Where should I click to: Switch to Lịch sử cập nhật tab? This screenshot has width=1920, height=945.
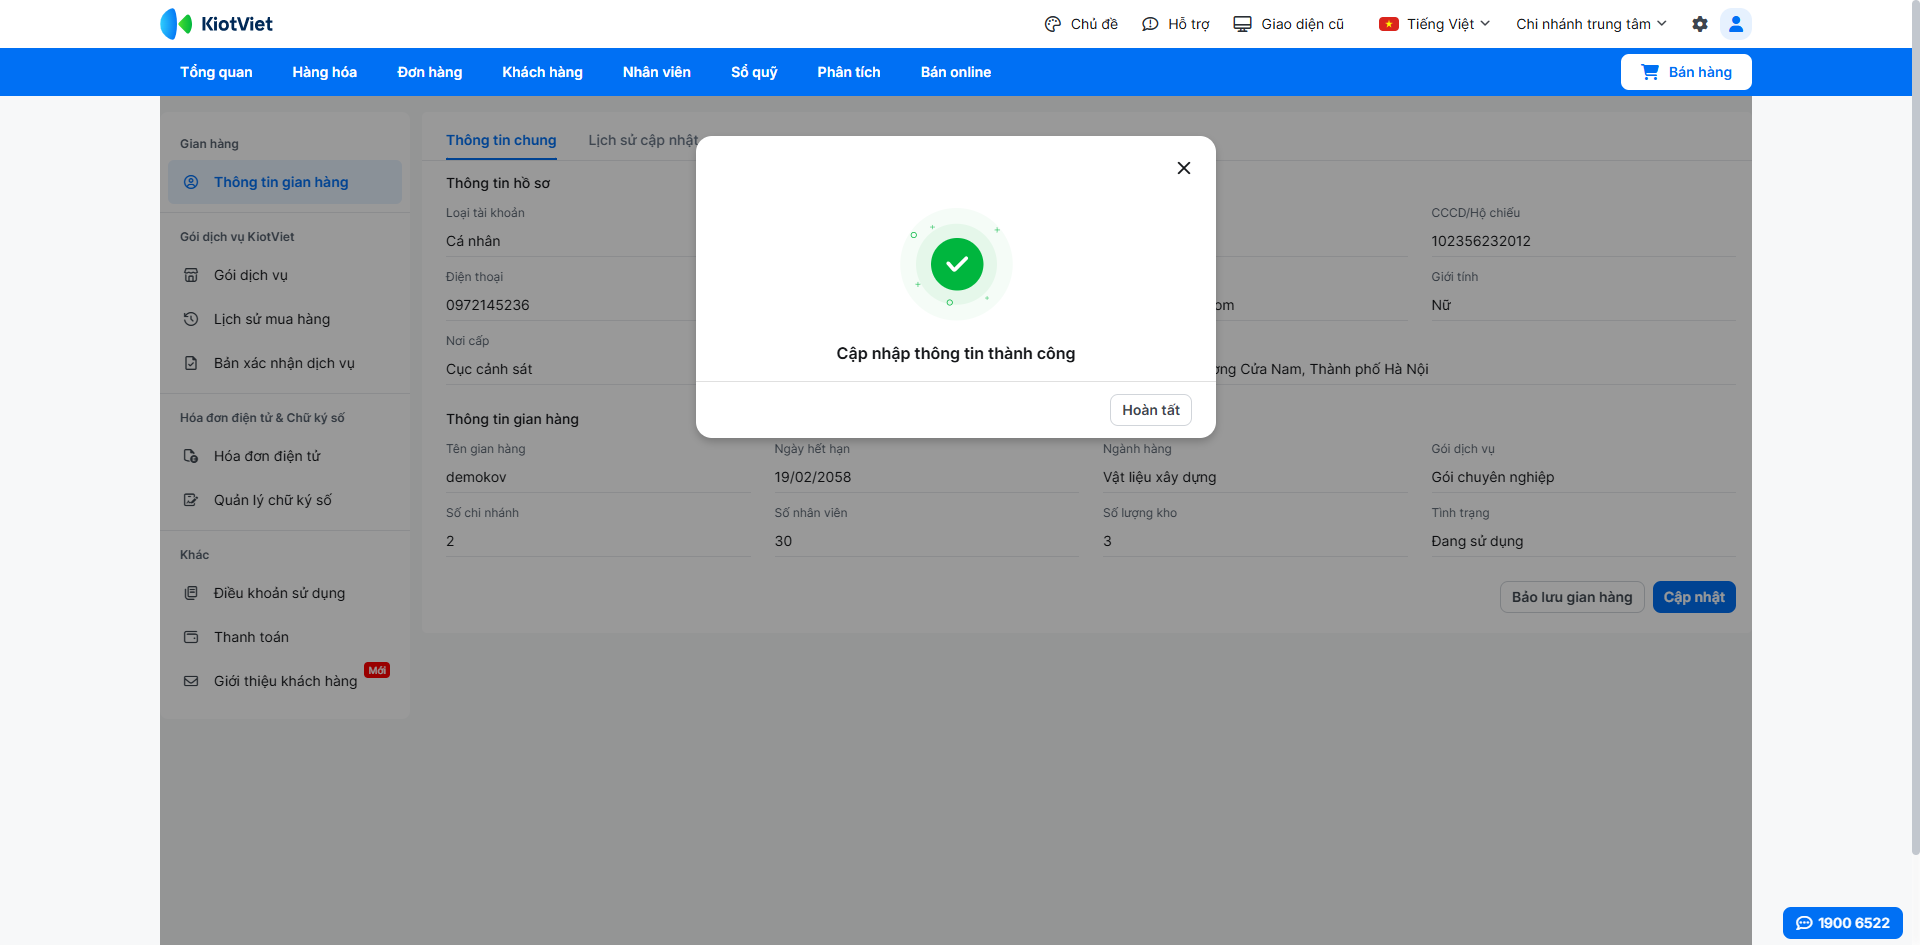(x=642, y=140)
